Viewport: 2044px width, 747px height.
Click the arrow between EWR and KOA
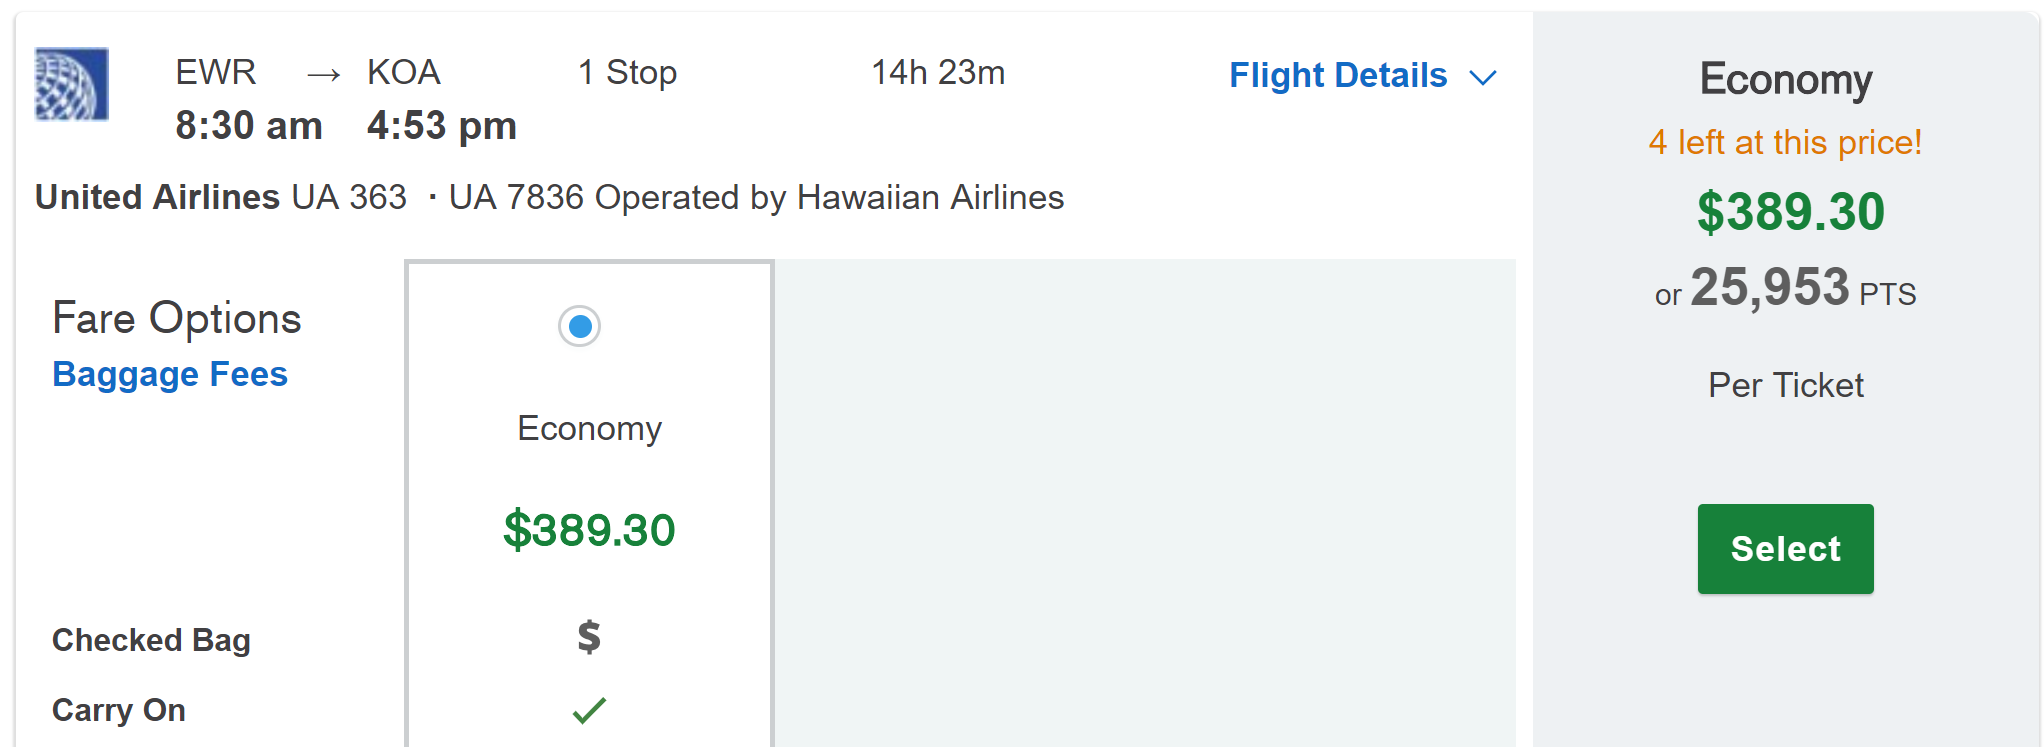pos(323,74)
